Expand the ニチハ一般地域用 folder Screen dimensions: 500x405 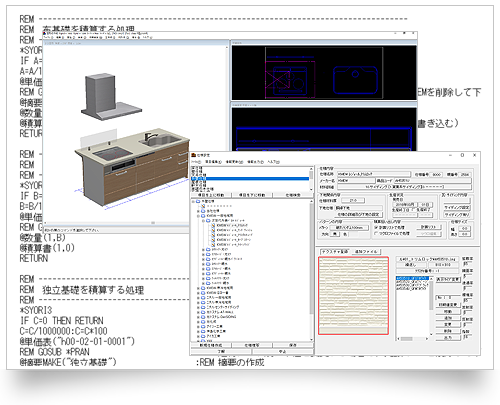pyautogui.click(x=198, y=297)
